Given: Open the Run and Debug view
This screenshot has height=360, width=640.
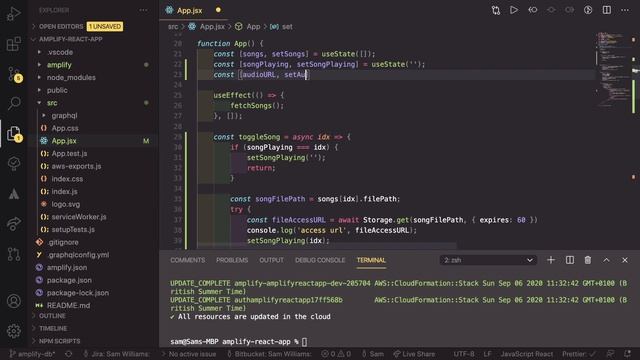Looking at the screenshot, I should tap(13, 13).
